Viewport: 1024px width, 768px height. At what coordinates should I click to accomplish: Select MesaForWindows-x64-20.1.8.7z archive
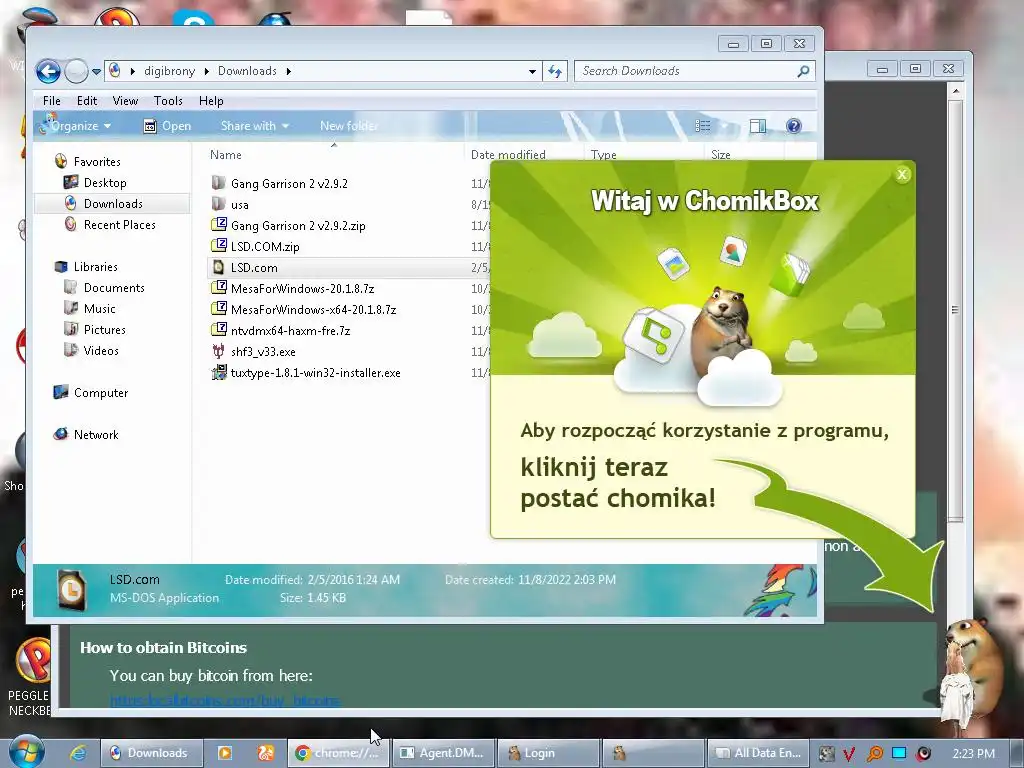pos(313,310)
